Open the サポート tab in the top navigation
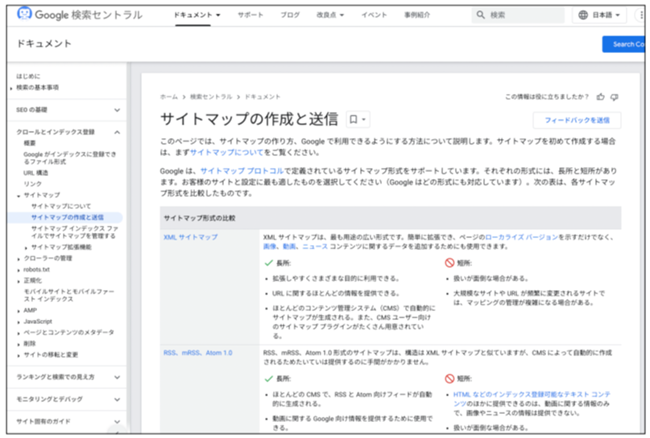The image size is (650, 438). pyautogui.click(x=251, y=16)
